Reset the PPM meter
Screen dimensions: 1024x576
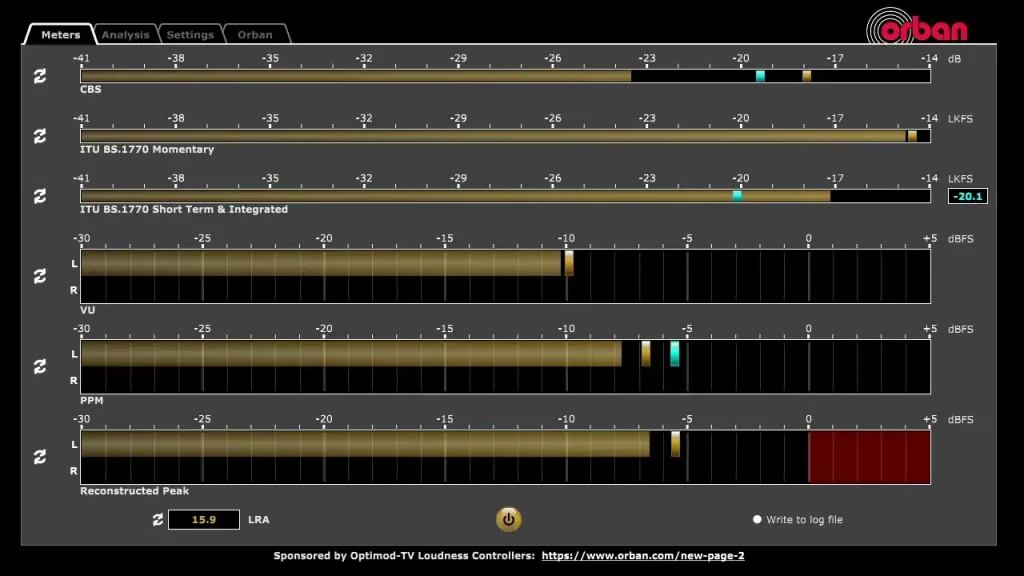pyautogui.click(x=40, y=364)
